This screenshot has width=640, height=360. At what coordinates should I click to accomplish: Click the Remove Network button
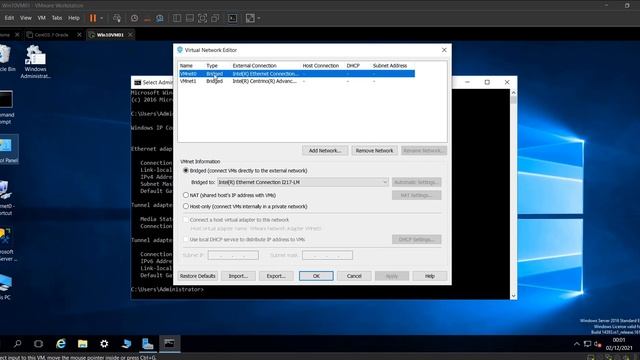click(374, 151)
